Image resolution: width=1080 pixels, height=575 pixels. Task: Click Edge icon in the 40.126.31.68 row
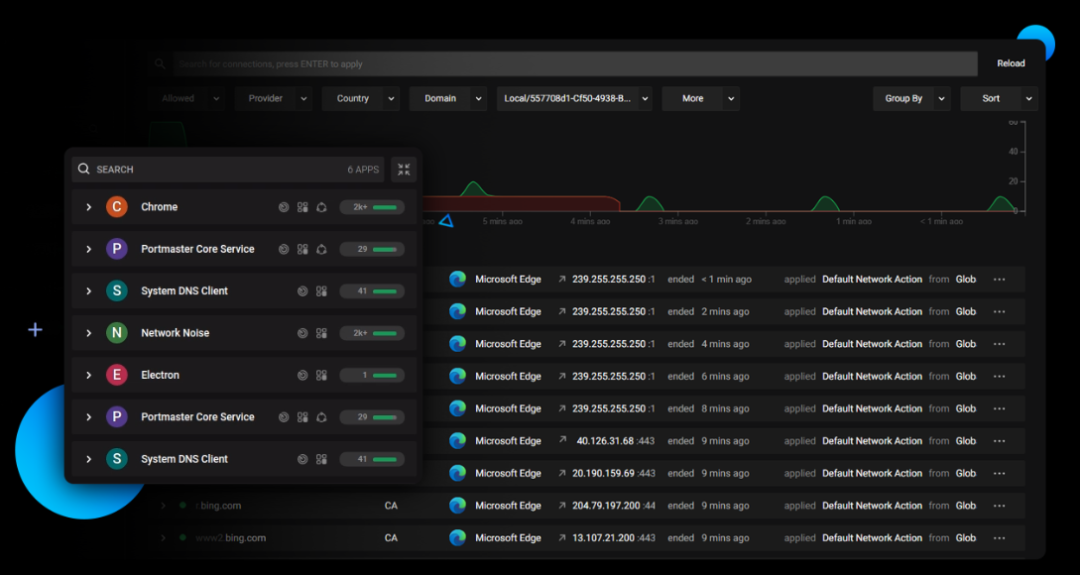pos(457,441)
